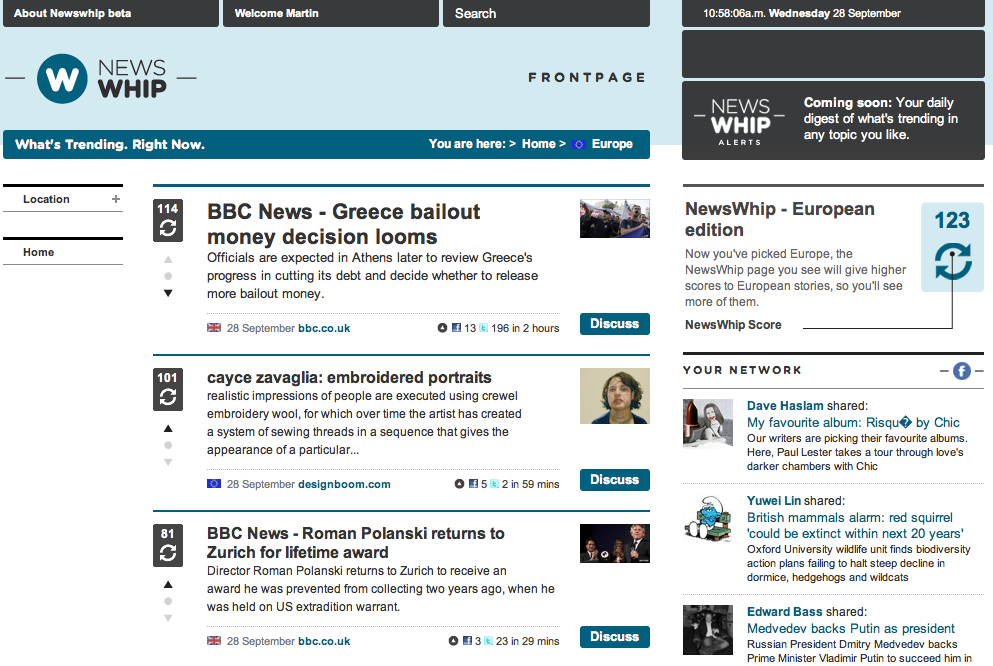993x666 pixels.
Task: Select Home in the left sidebar
Action: click(39, 252)
